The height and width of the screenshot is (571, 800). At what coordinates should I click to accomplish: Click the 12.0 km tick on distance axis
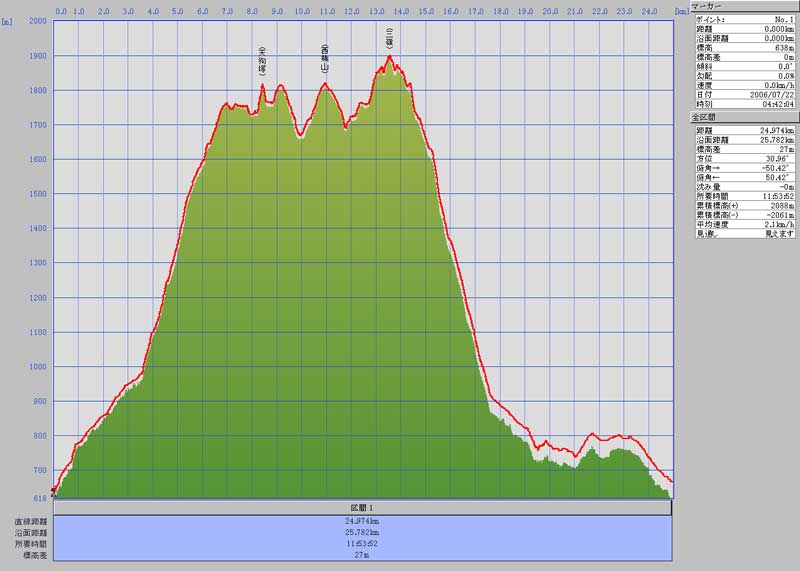pos(351,12)
